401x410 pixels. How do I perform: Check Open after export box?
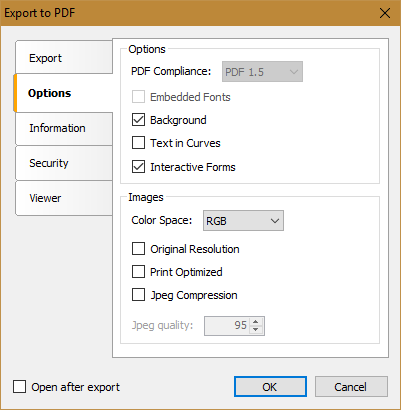(19, 387)
